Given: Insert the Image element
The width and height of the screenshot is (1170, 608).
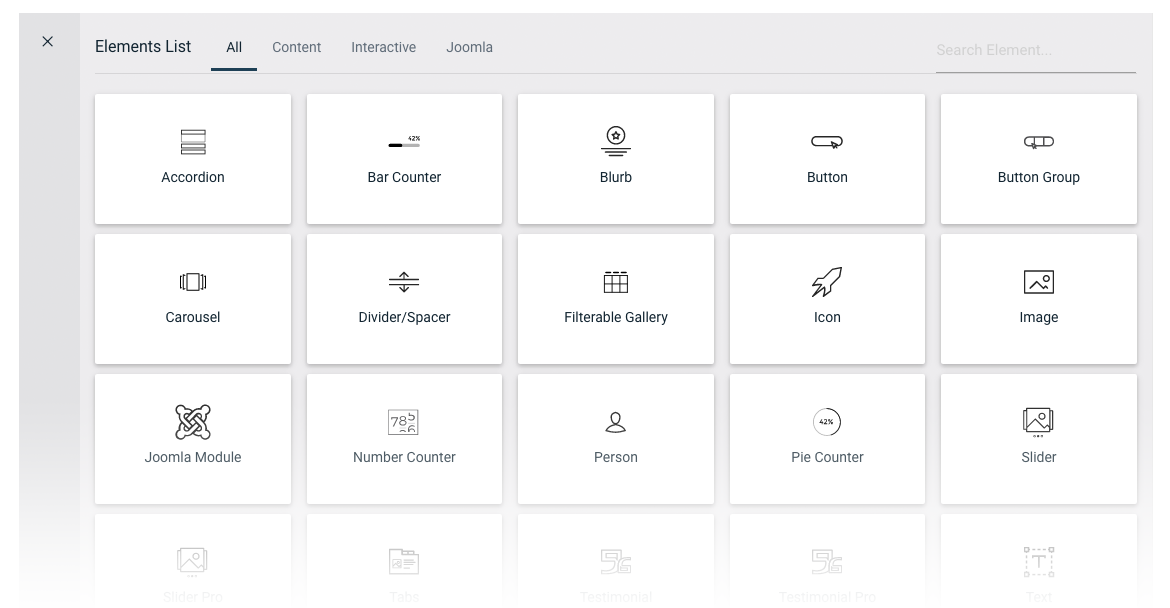Looking at the screenshot, I should click(x=1039, y=299).
